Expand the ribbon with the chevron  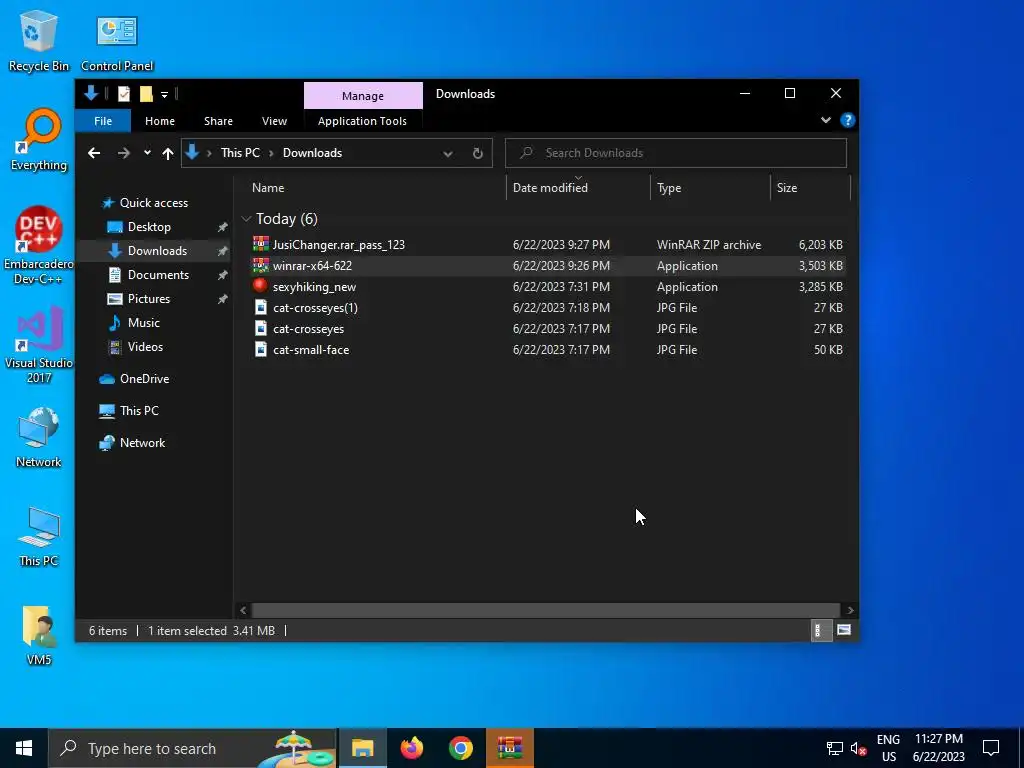[x=825, y=120]
